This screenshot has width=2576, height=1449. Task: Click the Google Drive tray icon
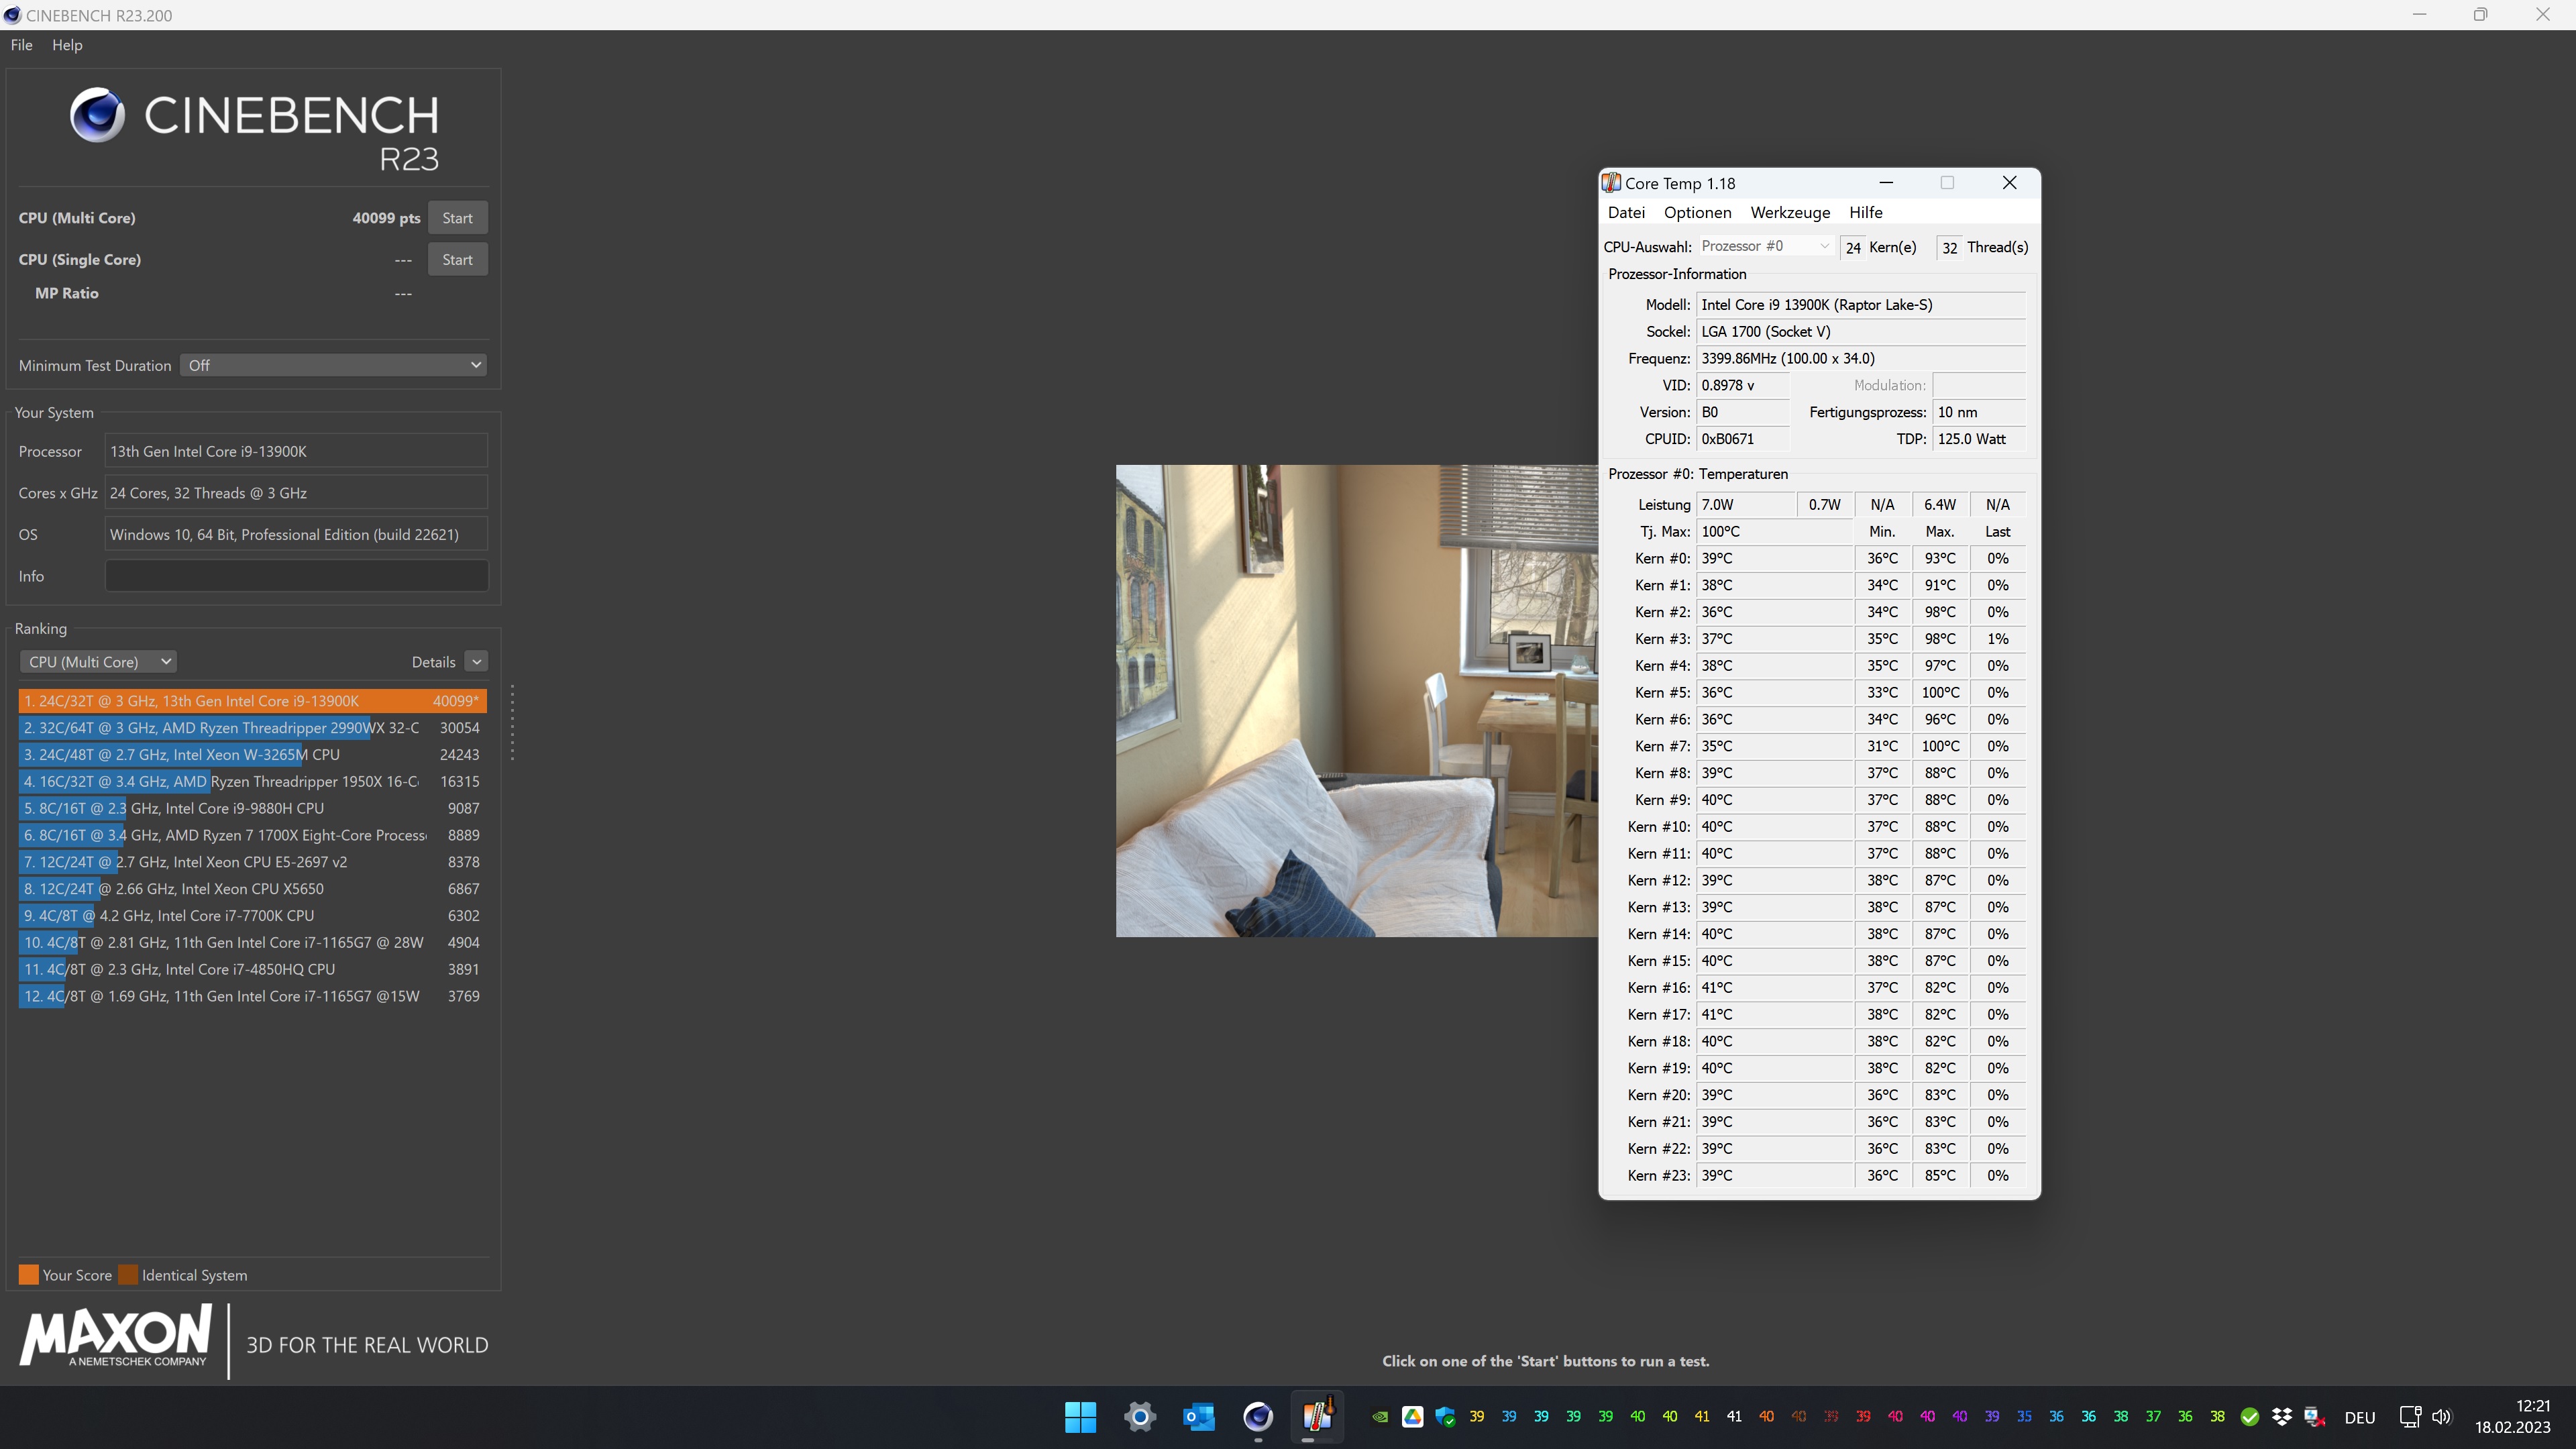click(1412, 1416)
